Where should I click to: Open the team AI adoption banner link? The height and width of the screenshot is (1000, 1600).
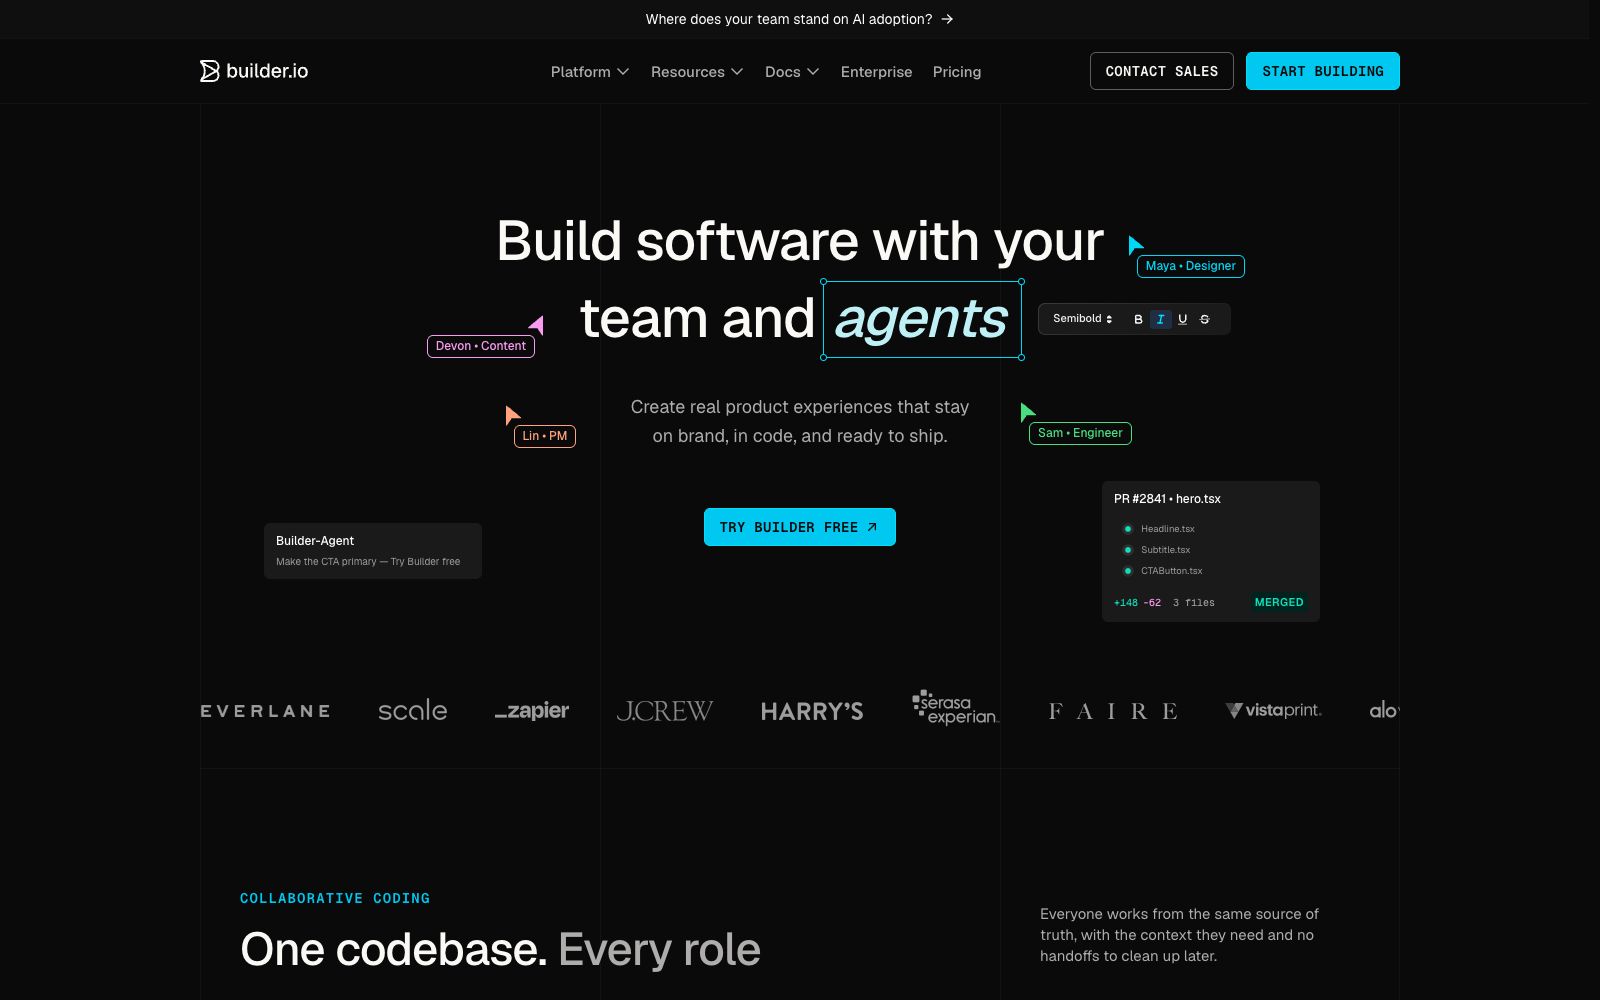[799, 19]
